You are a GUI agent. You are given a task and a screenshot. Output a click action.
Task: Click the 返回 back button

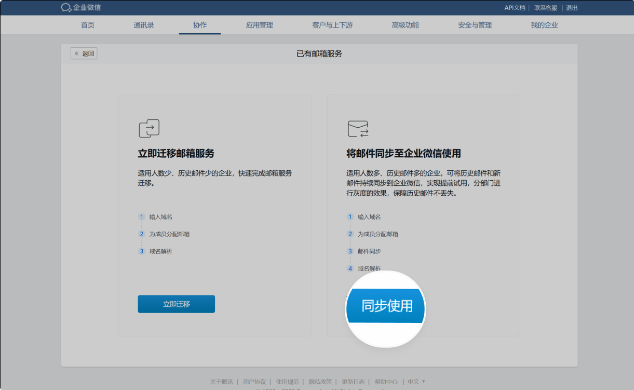(x=84, y=53)
